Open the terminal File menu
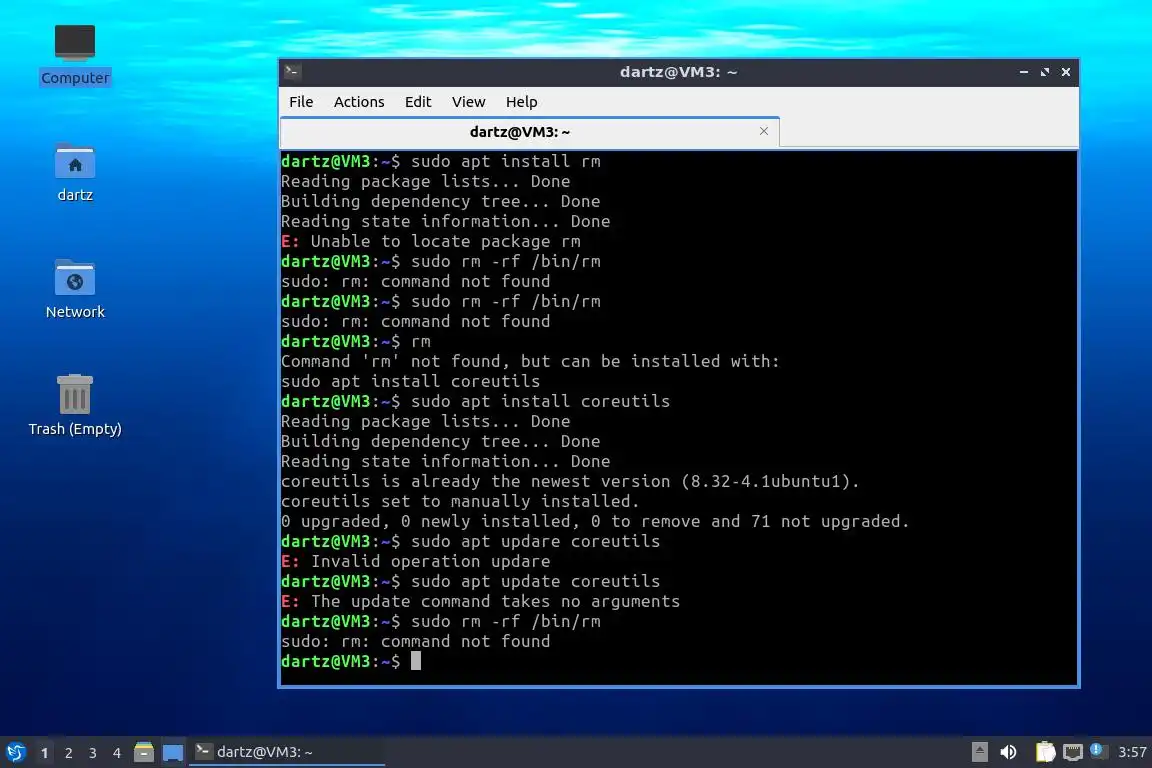This screenshot has width=1152, height=768. (301, 102)
